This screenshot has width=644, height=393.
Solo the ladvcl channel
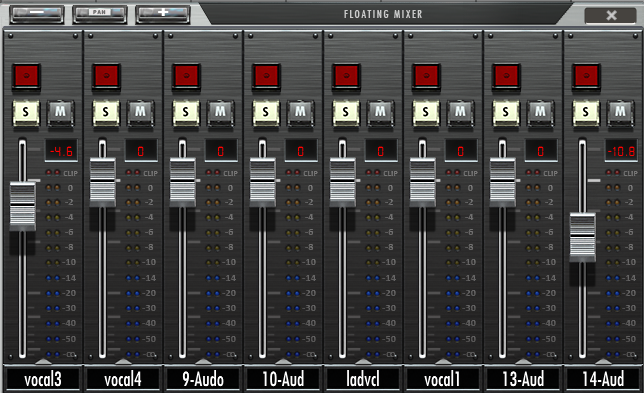[x=346, y=113]
